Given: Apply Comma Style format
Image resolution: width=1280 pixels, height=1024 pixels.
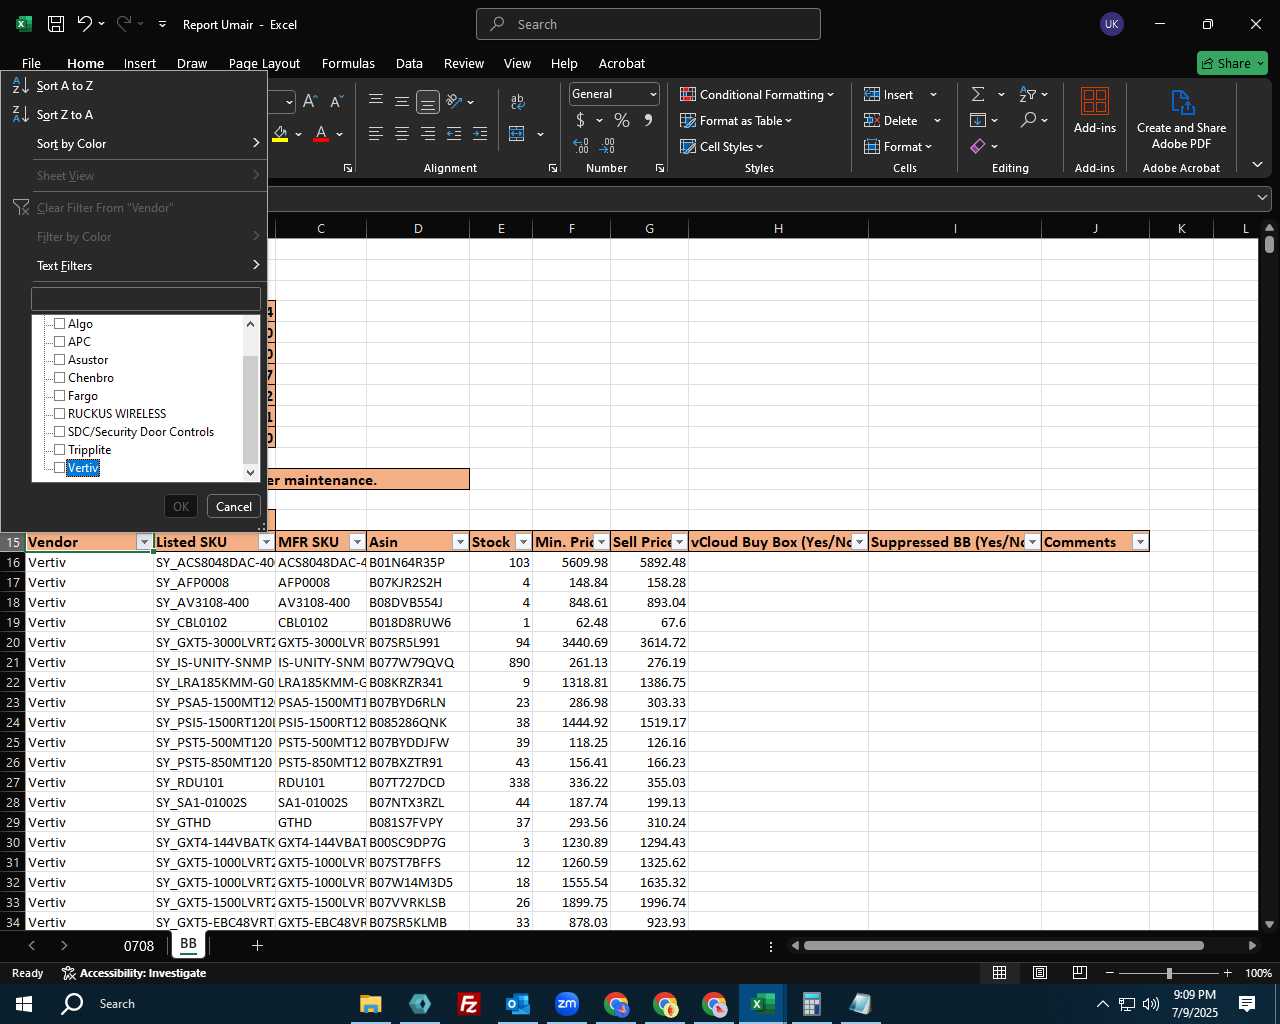Looking at the screenshot, I should coord(649,120).
